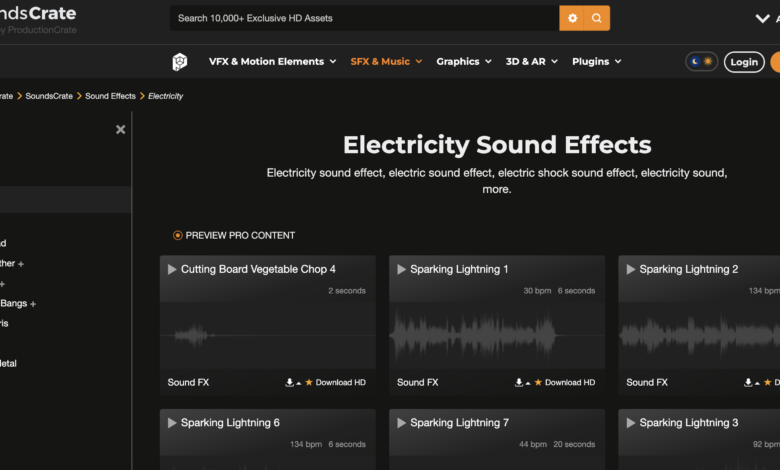Play Cutting Board Vegetable Chop 4 sound

(172, 269)
